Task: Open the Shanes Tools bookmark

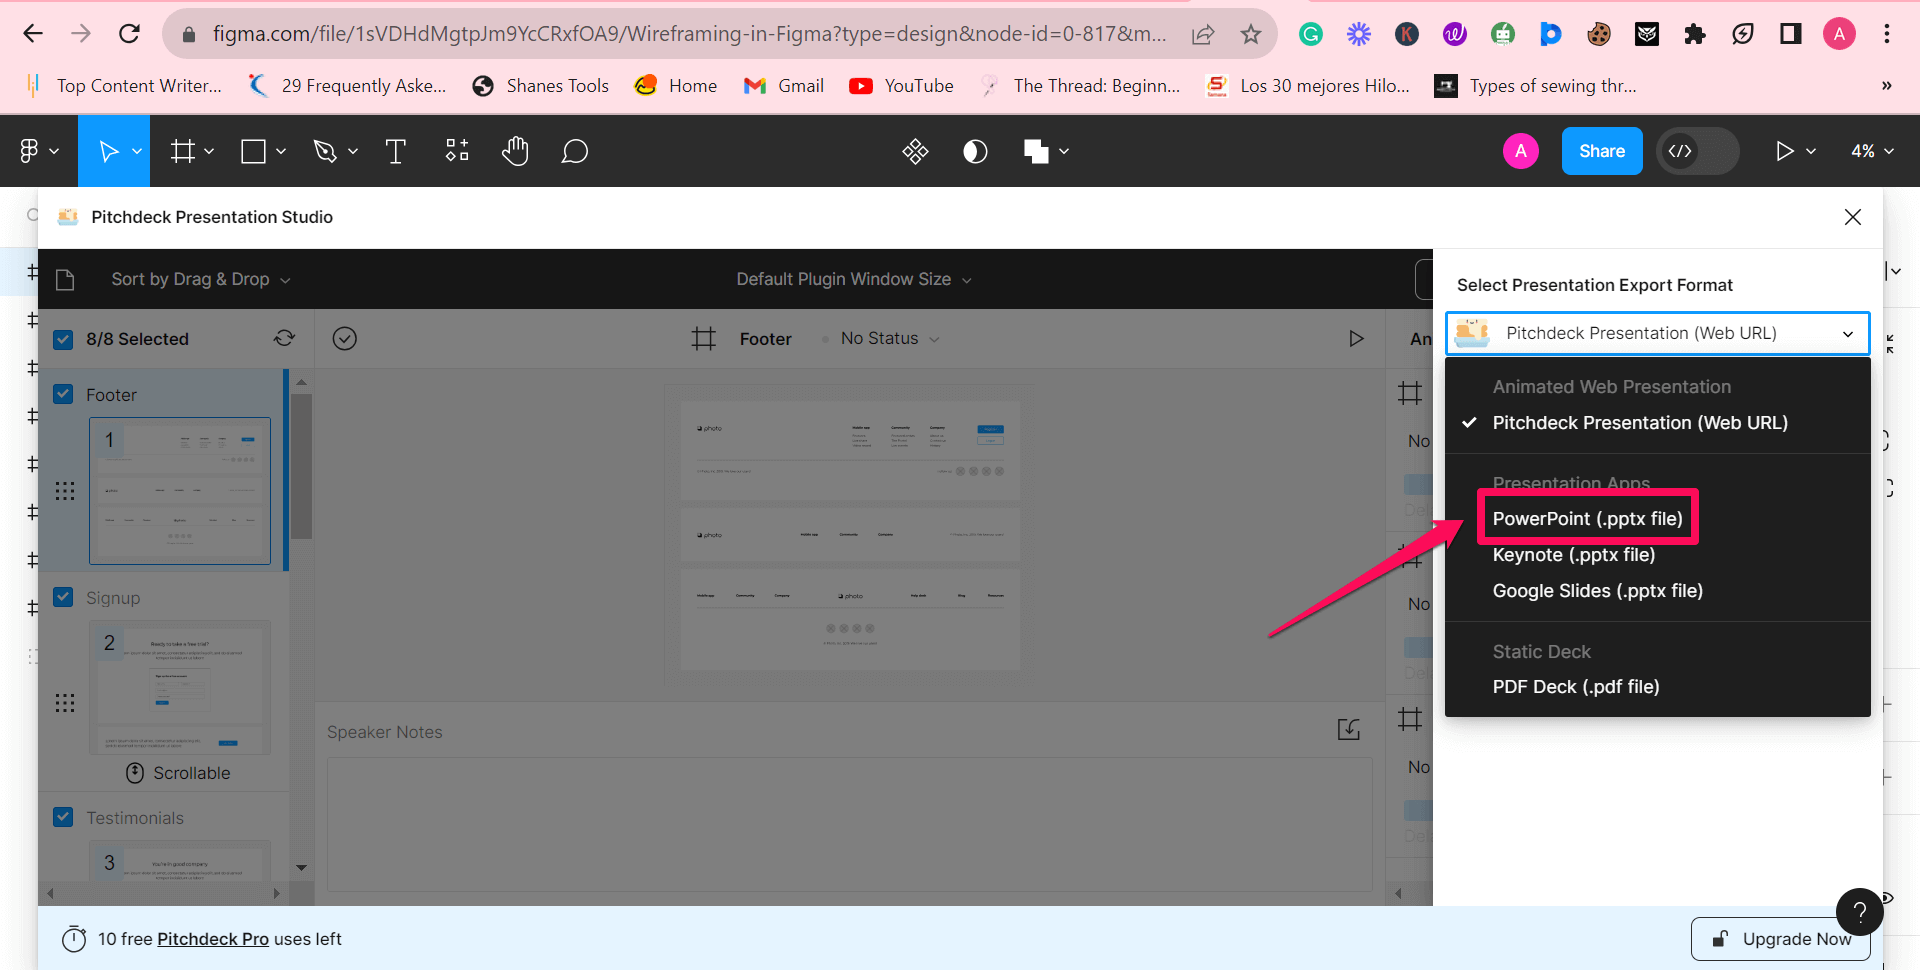Action: [541, 86]
